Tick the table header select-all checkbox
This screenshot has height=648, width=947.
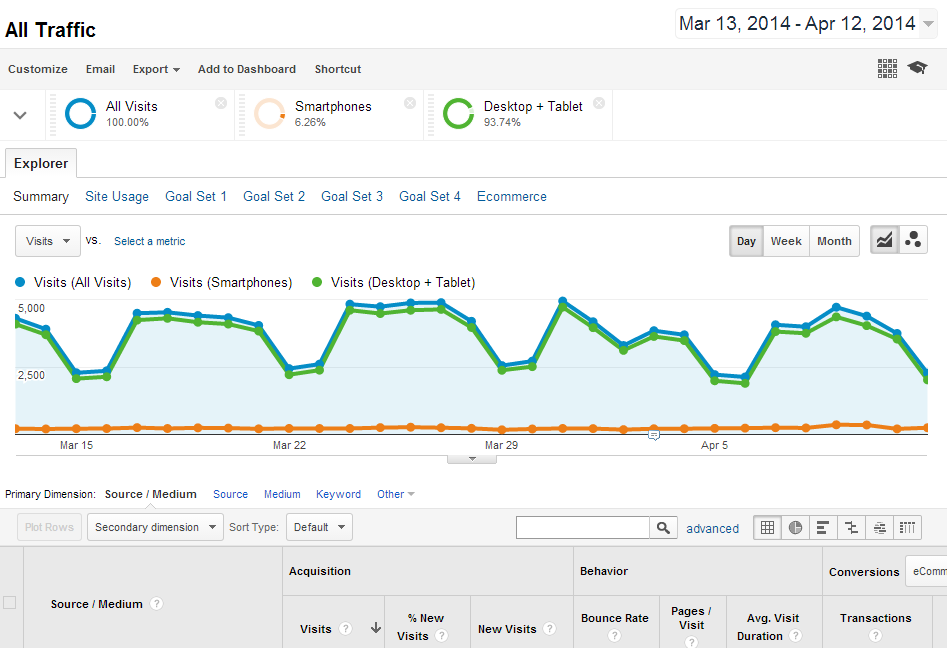[10, 602]
